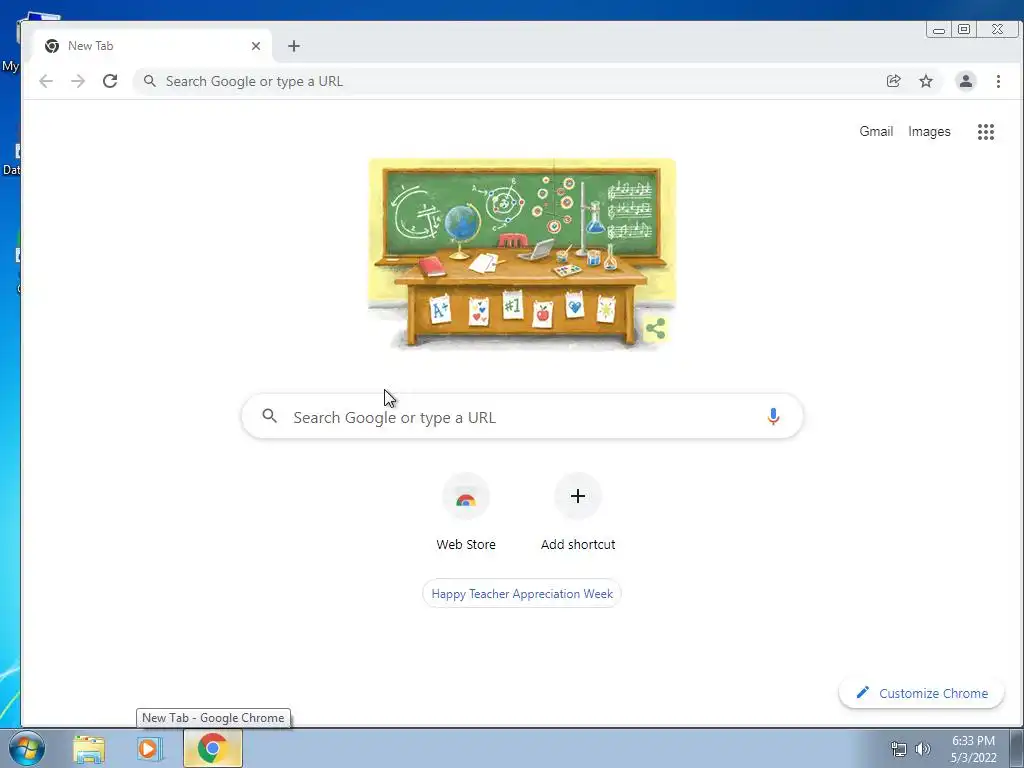Launch Windows Media Player from taskbar
This screenshot has height=768, width=1024.
point(148,749)
